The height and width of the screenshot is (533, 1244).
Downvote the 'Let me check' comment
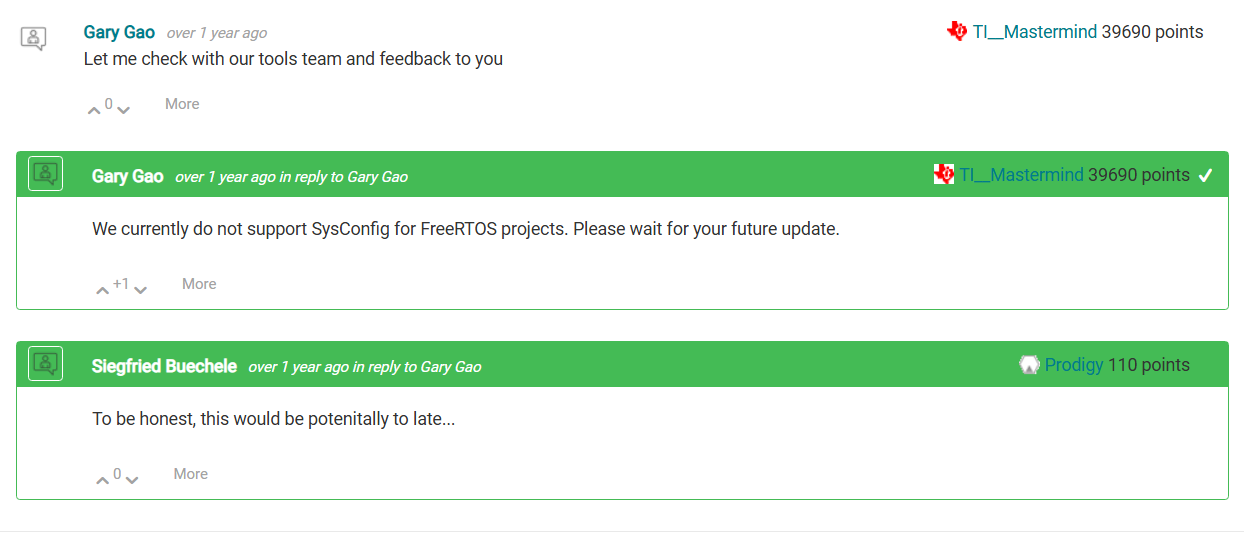(x=123, y=109)
